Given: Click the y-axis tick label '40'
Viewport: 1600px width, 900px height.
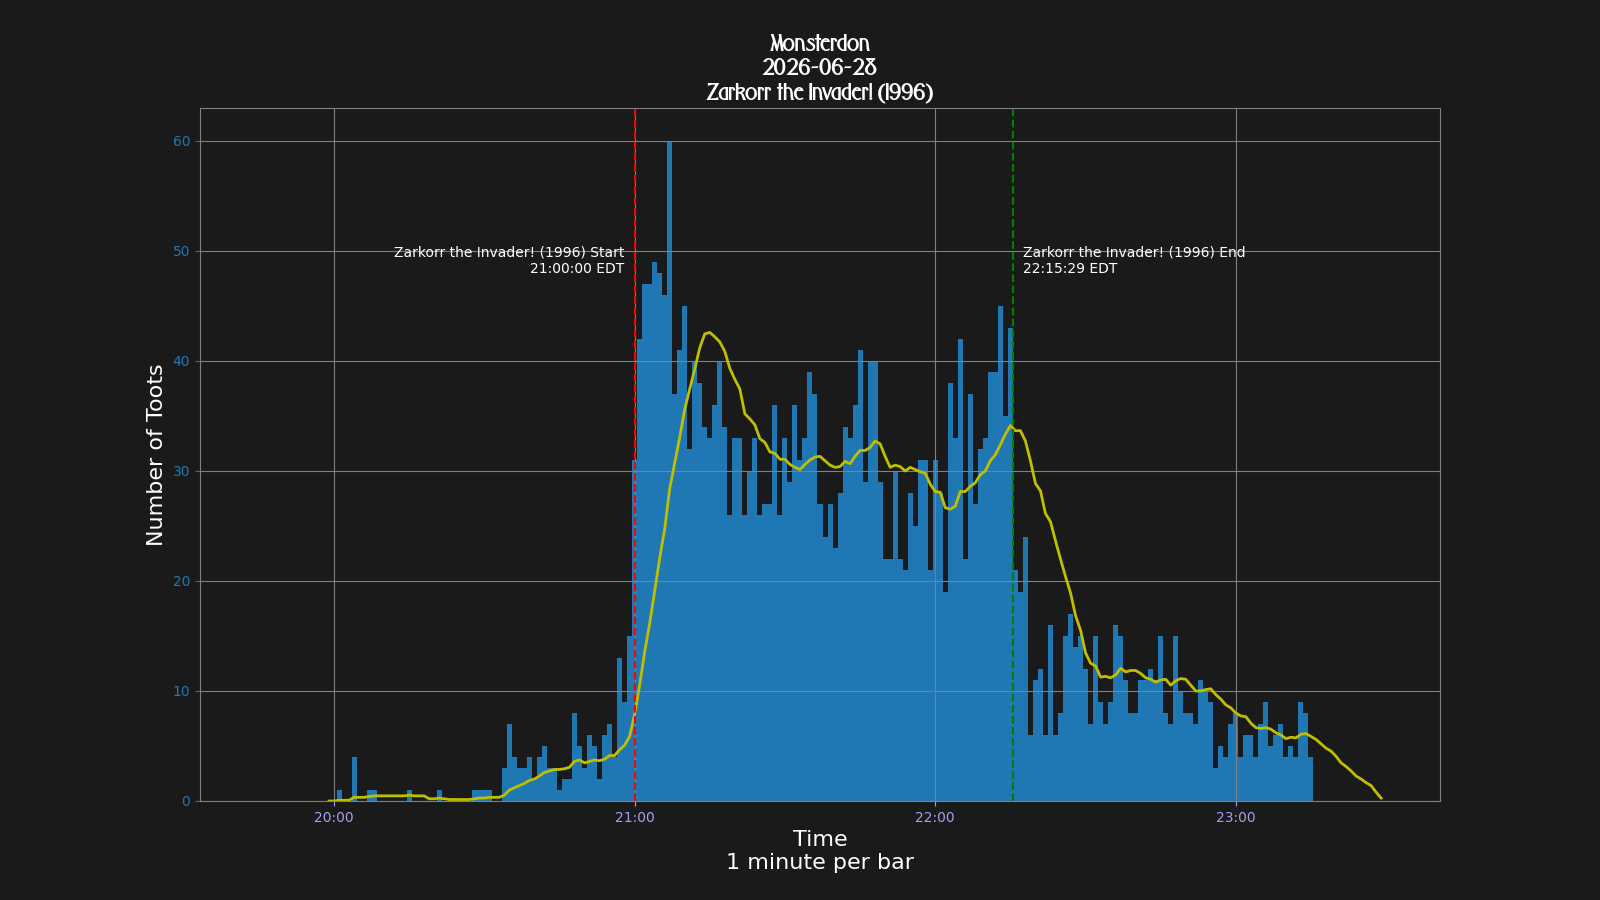Looking at the screenshot, I should pyautogui.click(x=181, y=362).
